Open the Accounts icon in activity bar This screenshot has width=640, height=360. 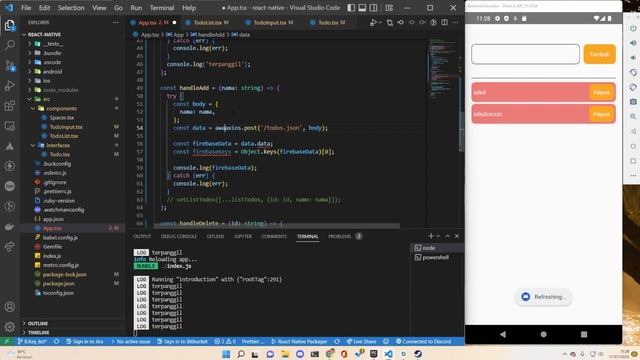click(9, 307)
